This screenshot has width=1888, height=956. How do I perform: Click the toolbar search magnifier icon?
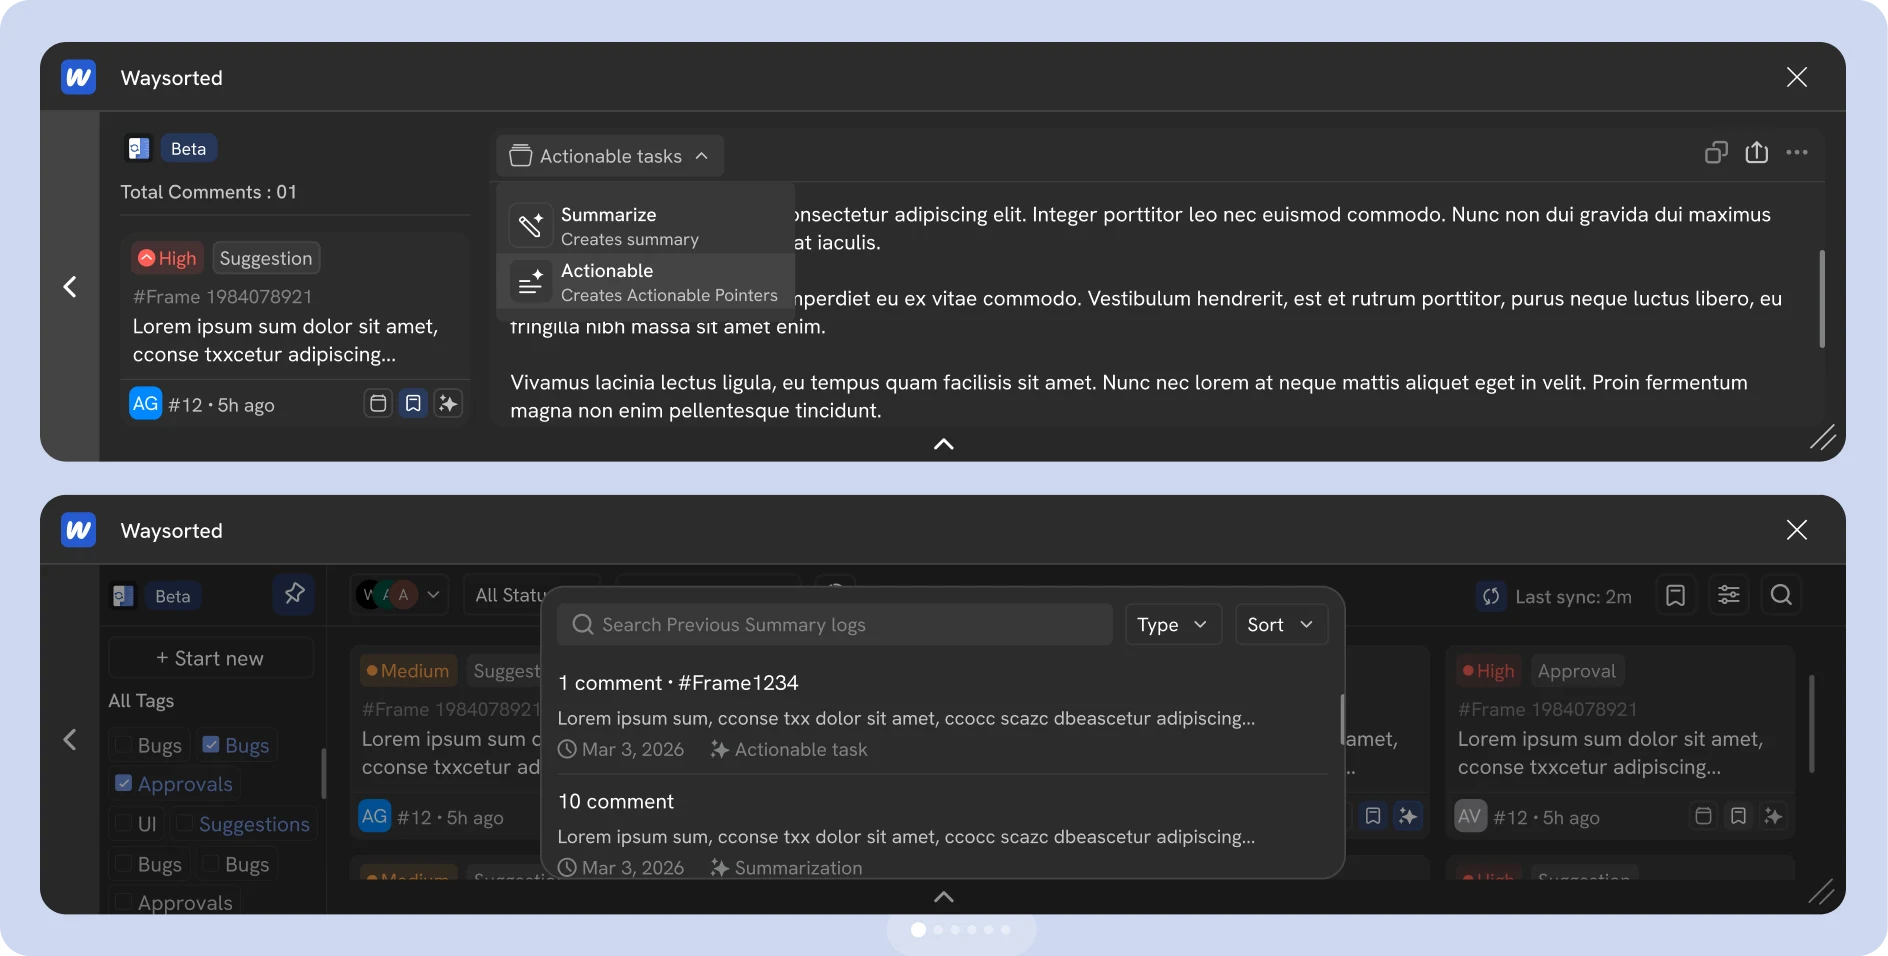coord(1781,595)
